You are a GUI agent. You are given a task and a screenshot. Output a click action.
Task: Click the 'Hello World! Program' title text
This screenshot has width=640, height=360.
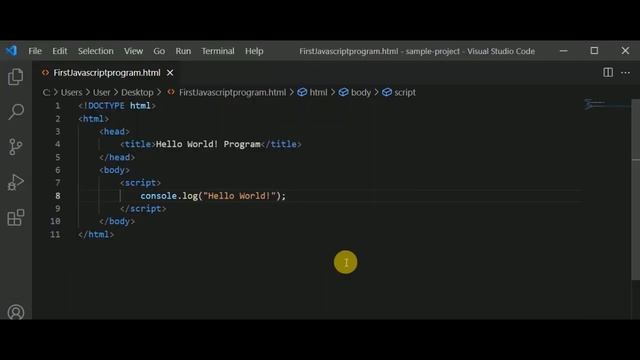tap(208, 144)
